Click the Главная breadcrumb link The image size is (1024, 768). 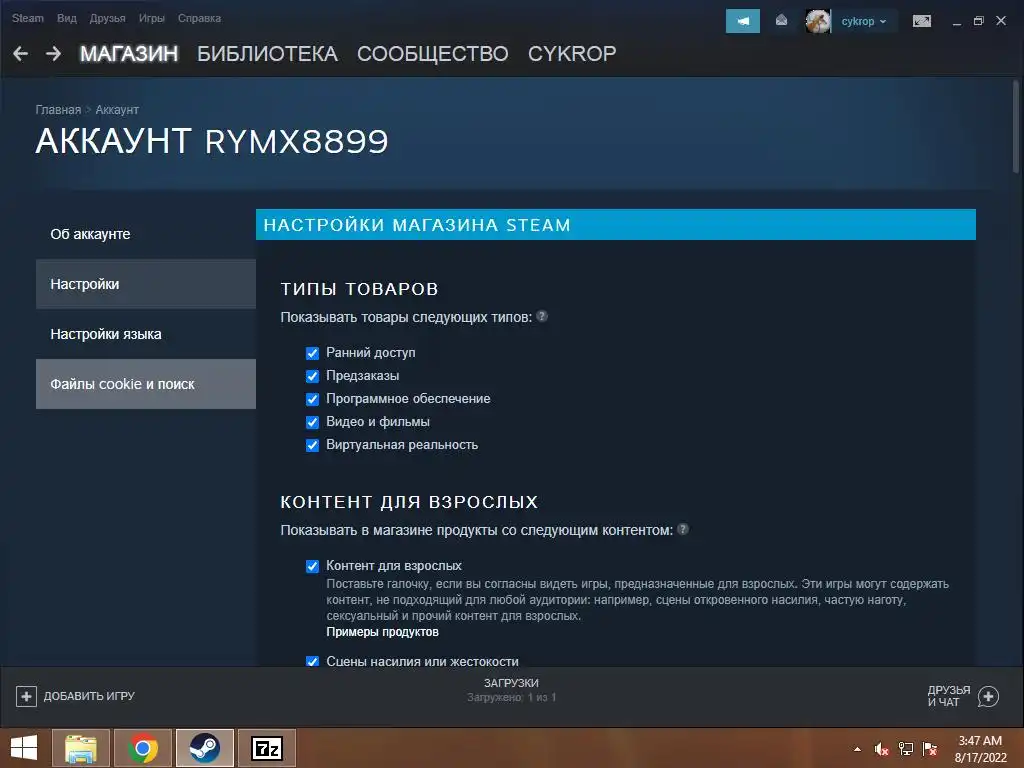point(58,110)
